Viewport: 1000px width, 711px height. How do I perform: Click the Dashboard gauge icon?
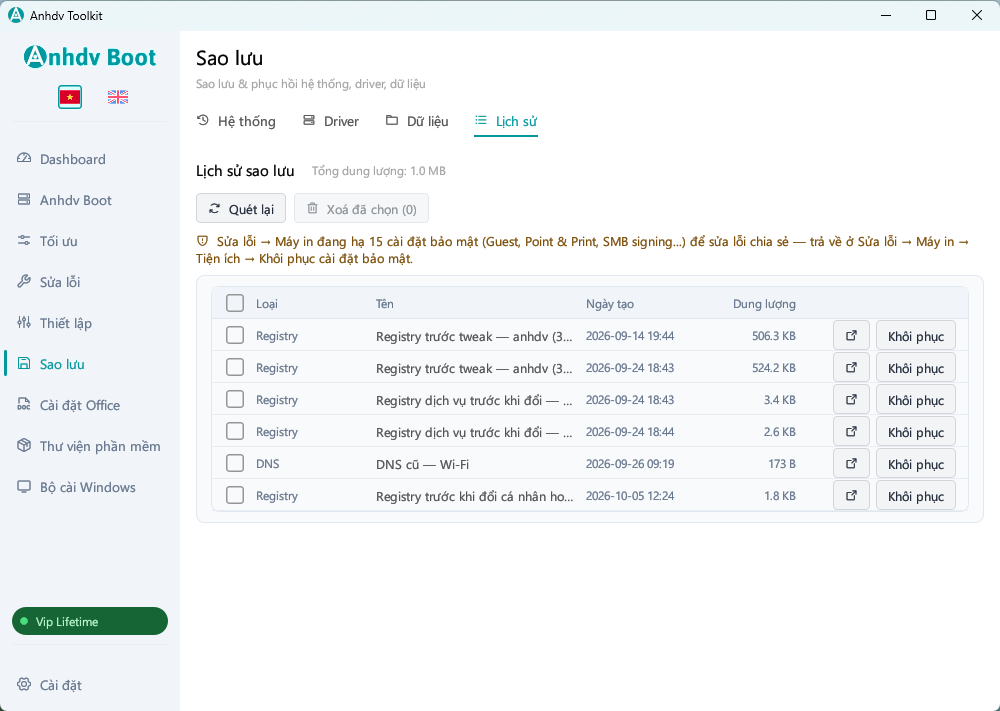point(24,159)
